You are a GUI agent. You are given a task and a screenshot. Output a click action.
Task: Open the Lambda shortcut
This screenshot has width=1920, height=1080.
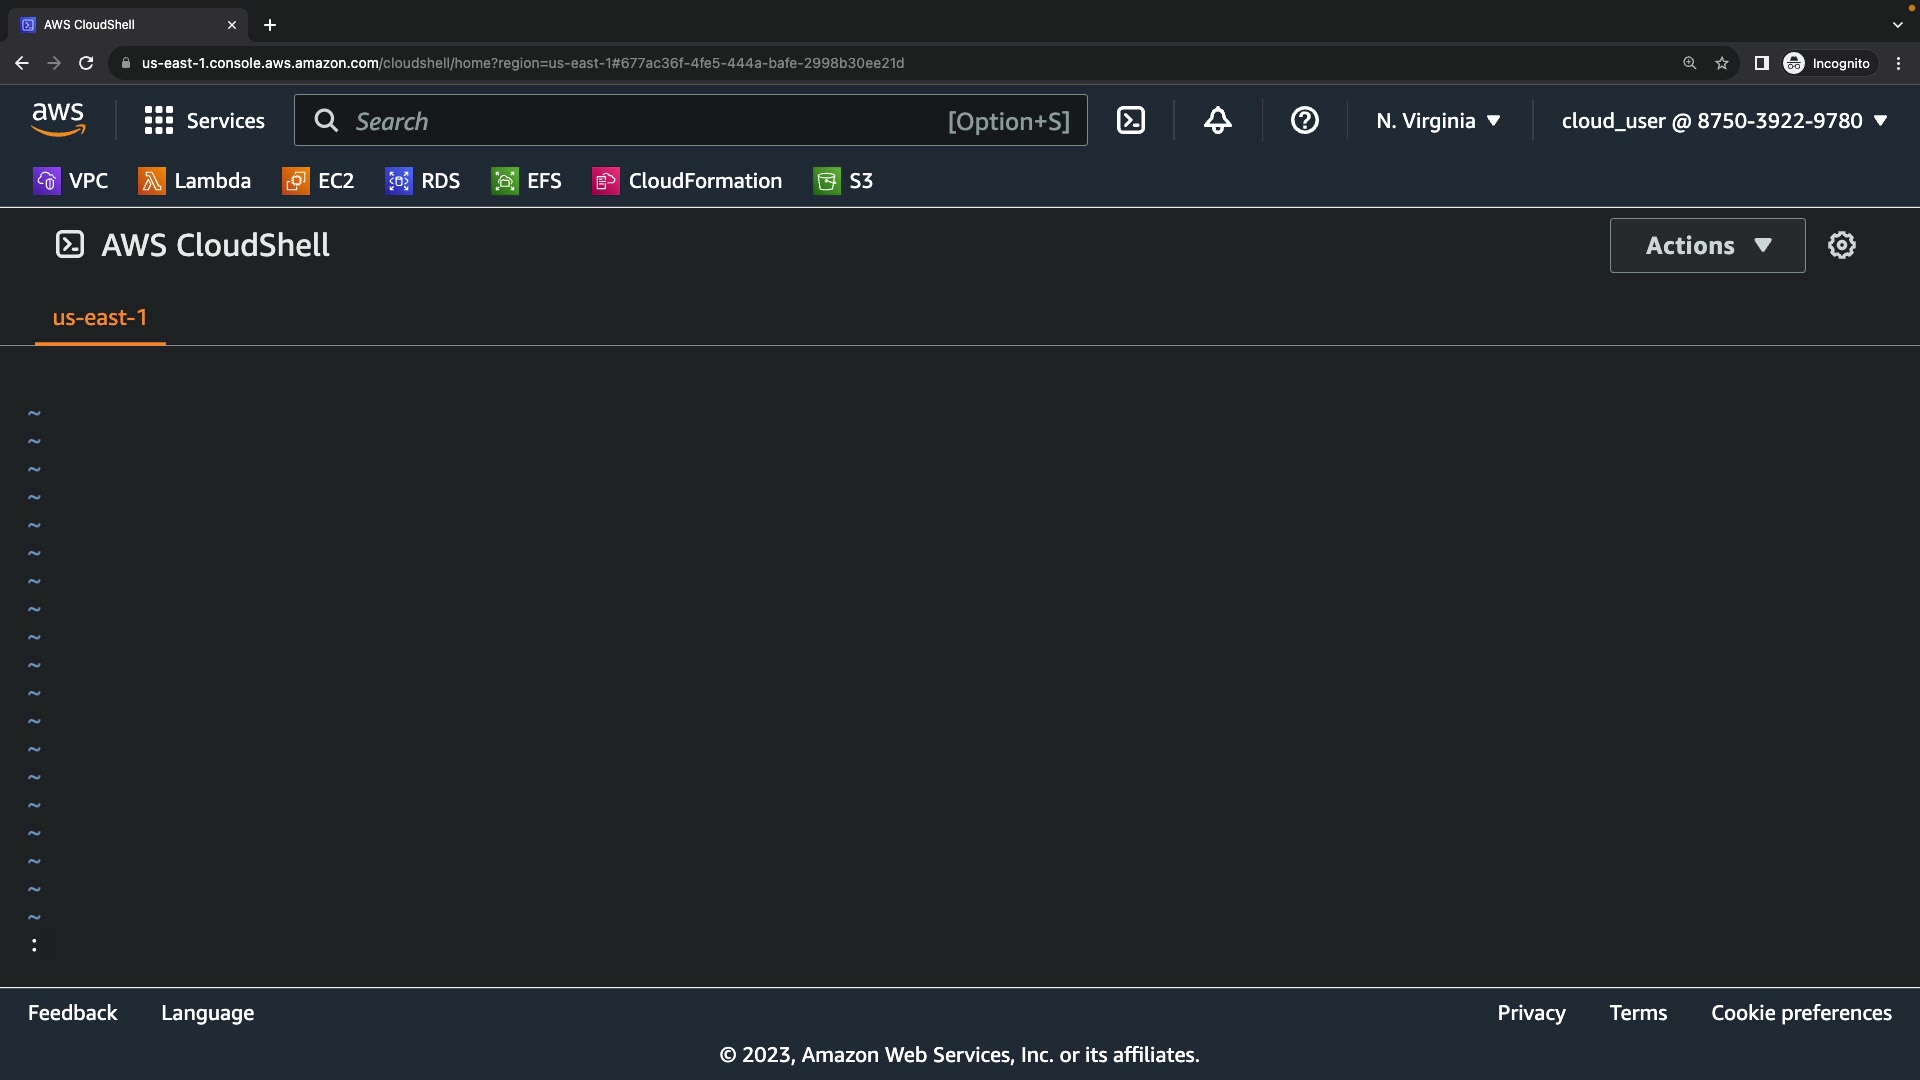pyautogui.click(x=195, y=181)
